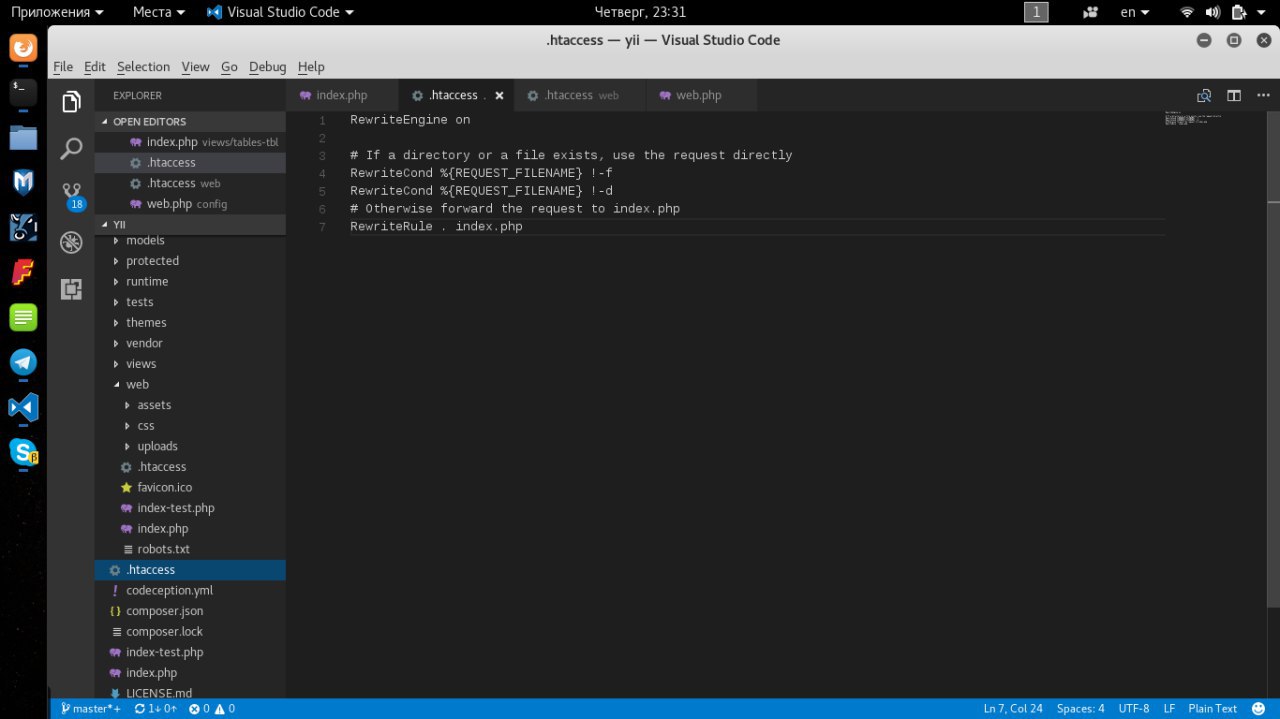The image size is (1280, 719).
Task: Expand the views folder
Action: 190,364
